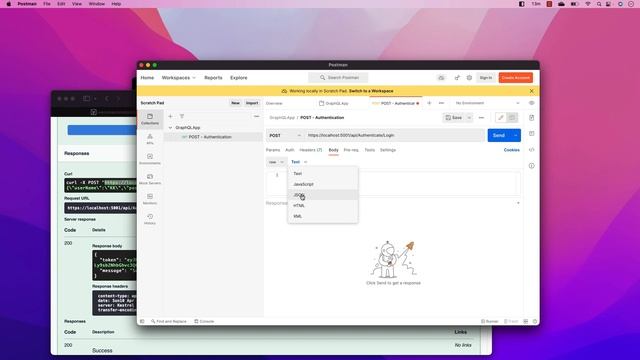Open the documentation icon in the right sidebar
The width and height of the screenshot is (640, 360).
coord(531,118)
